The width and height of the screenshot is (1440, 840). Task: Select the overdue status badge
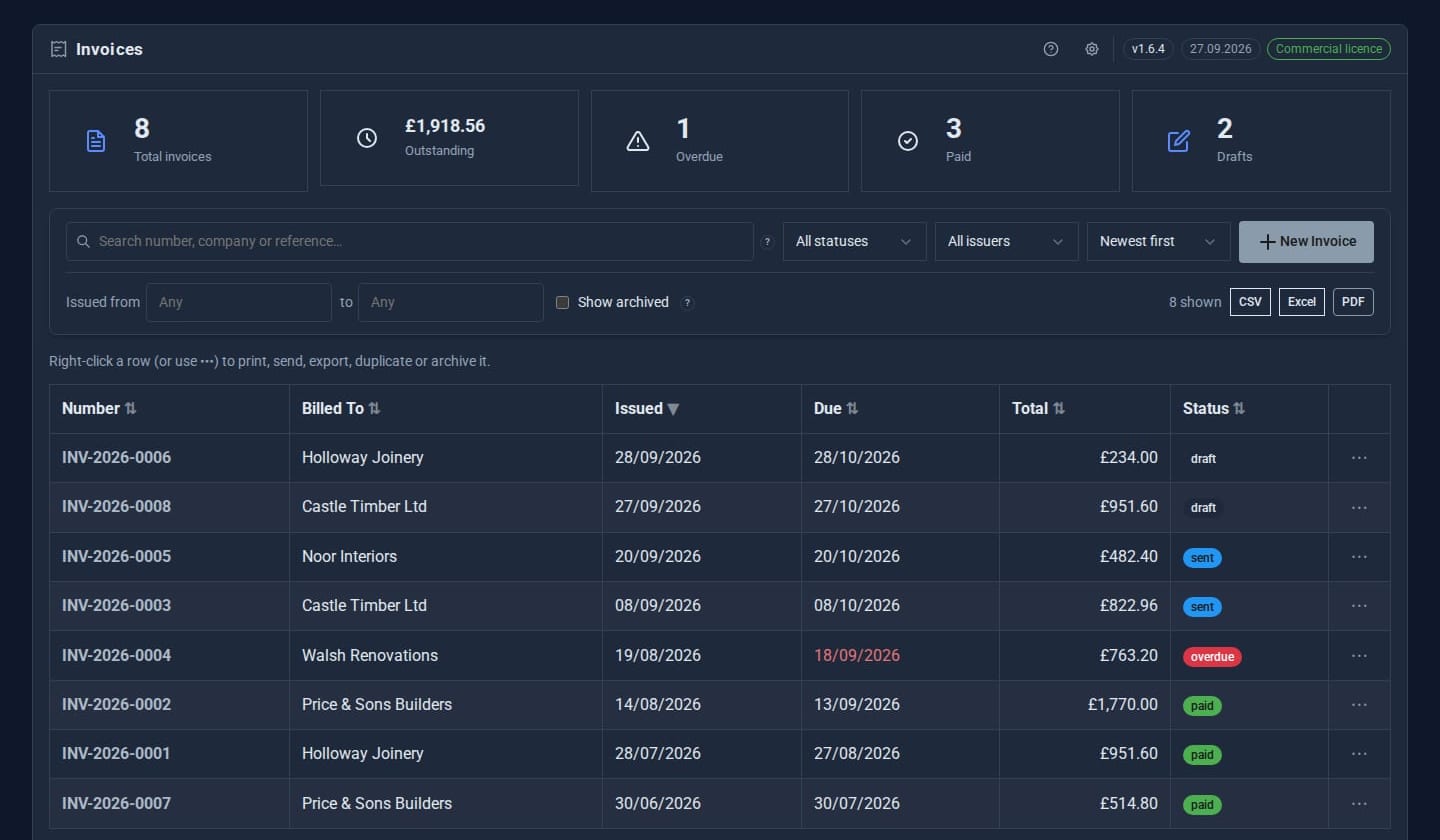(1212, 657)
